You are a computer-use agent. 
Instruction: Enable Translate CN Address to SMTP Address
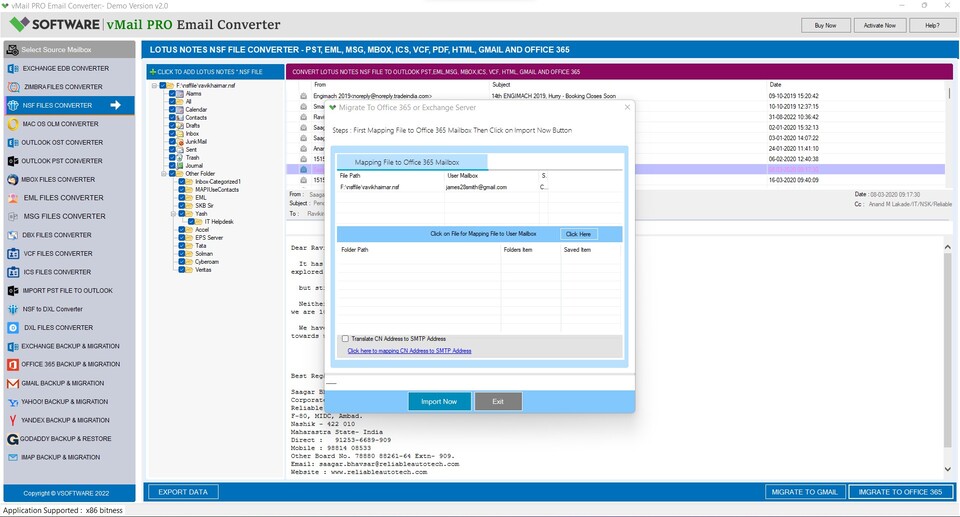[345, 339]
